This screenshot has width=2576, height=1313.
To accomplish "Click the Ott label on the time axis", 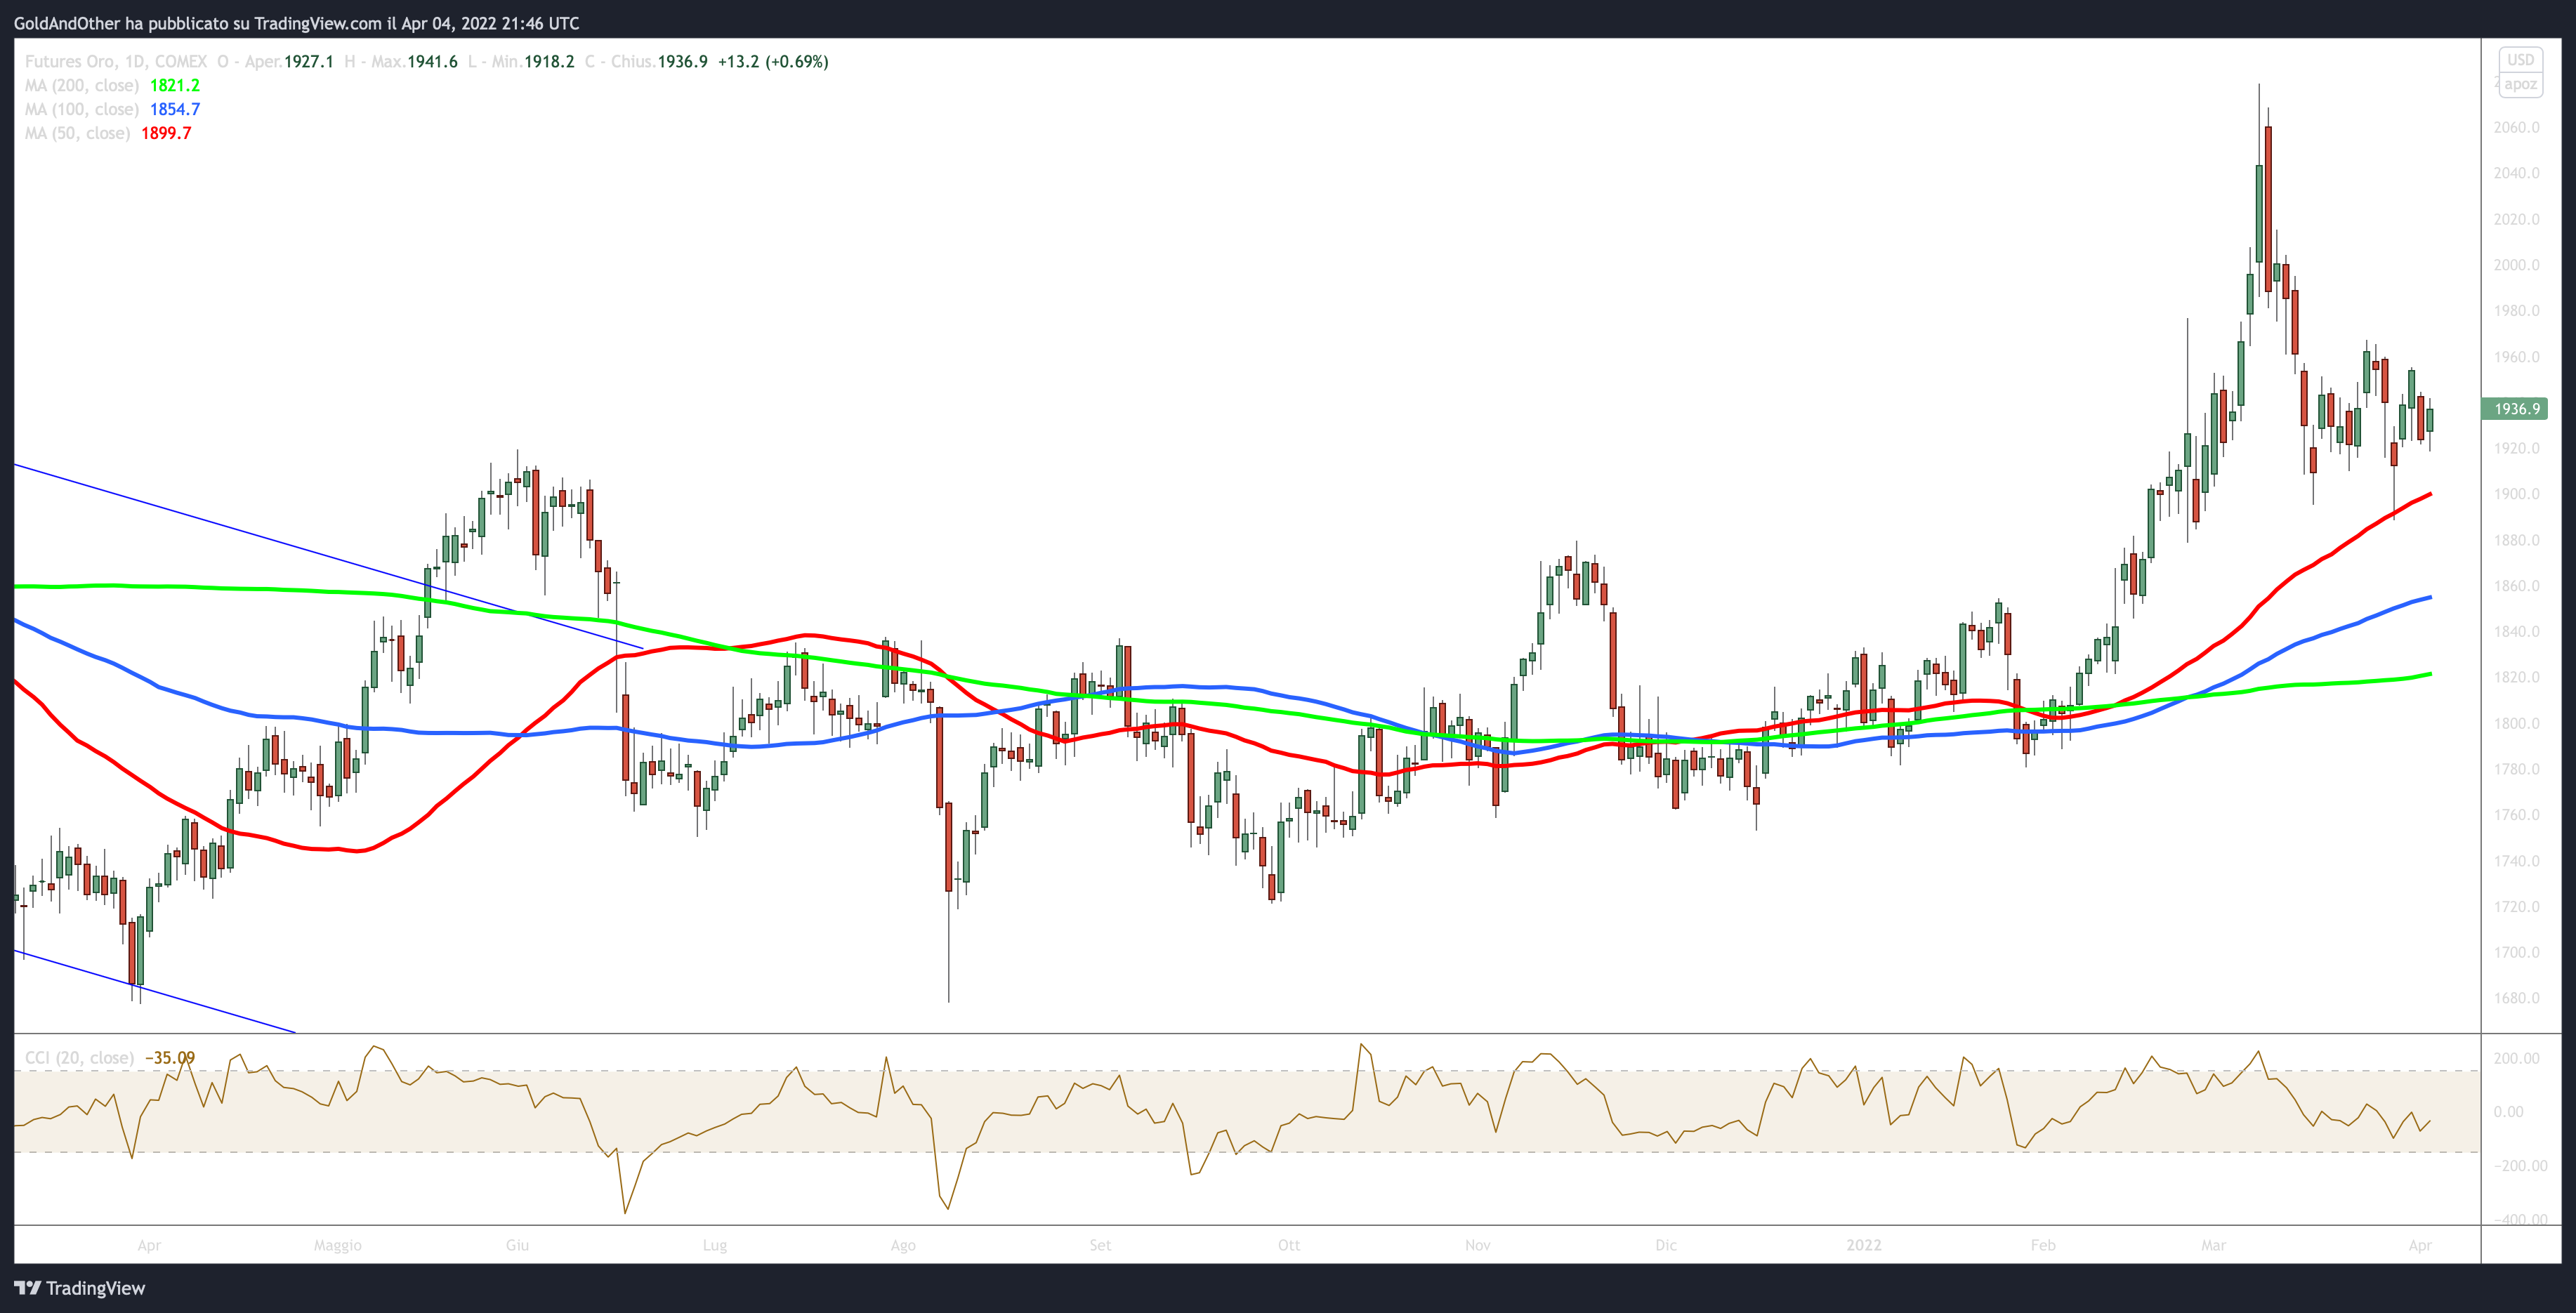I will [1289, 1245].
